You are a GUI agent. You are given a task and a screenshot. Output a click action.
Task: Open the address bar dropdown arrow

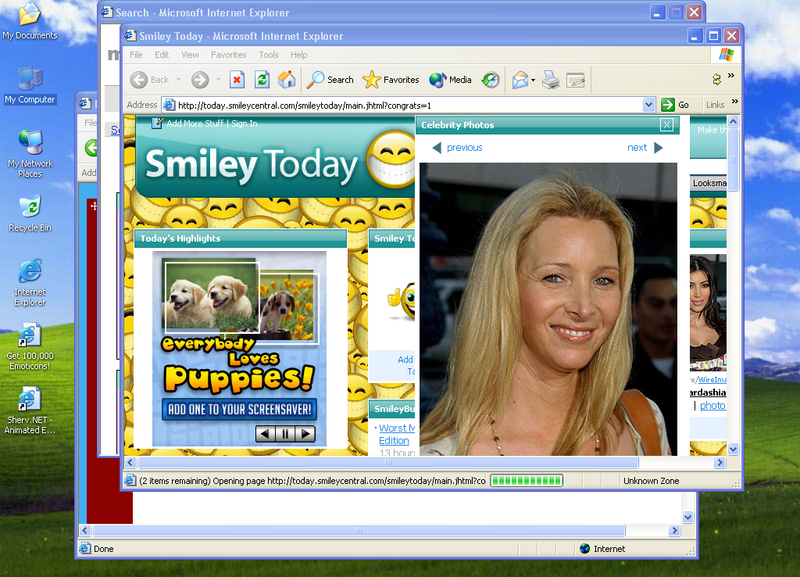[648, 105]
